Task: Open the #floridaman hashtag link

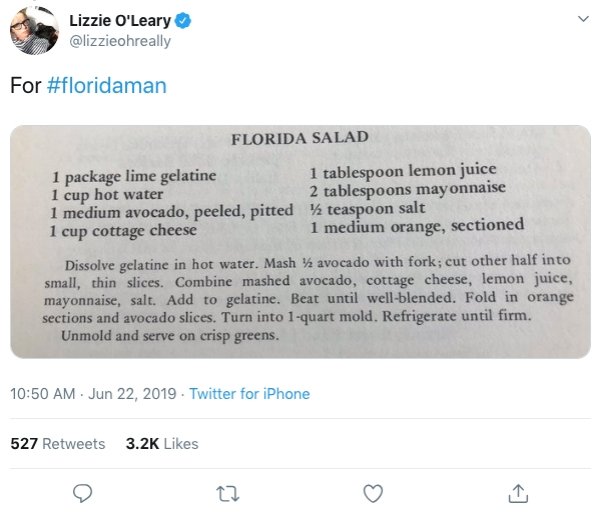Action: pos(107,85)
